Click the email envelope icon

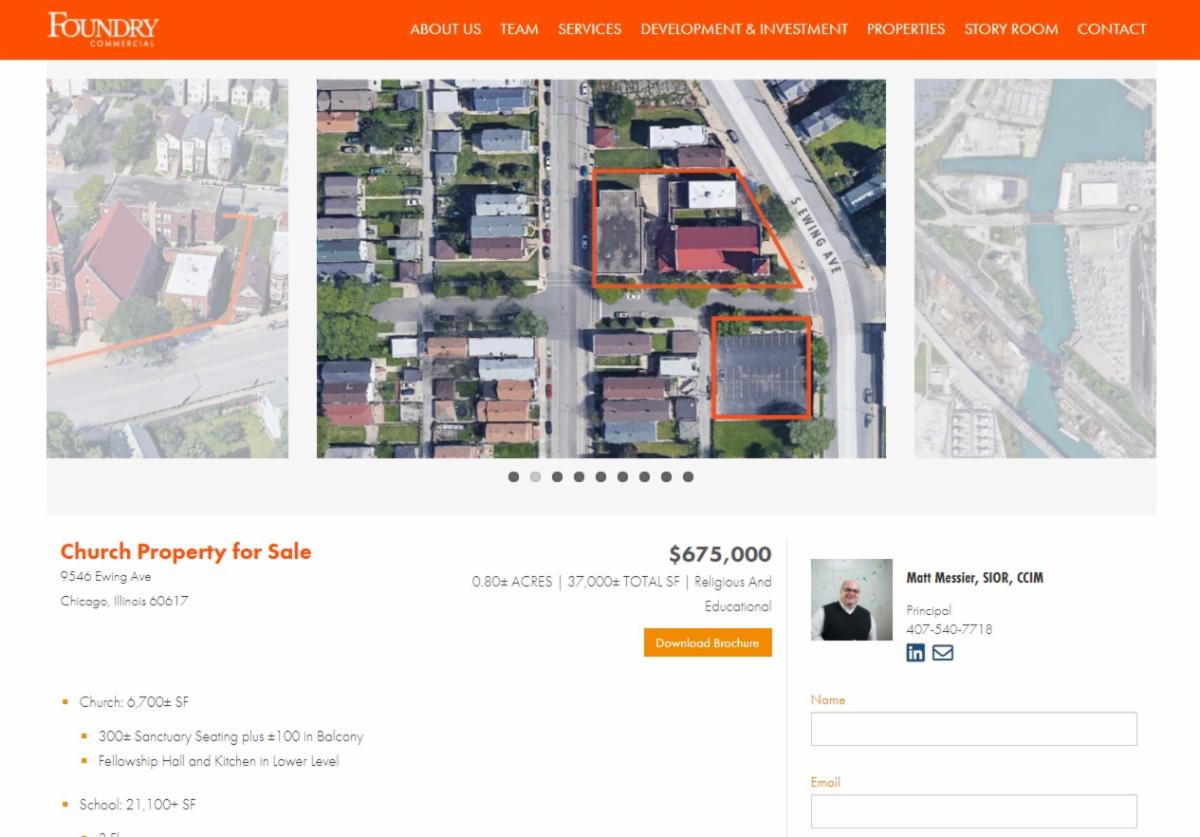(942, 653)
